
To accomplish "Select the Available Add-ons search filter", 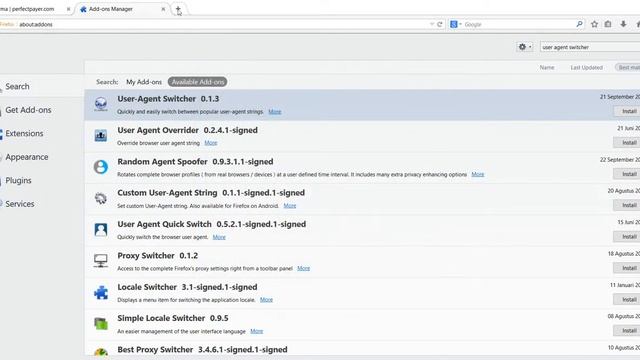I will 198,82.
